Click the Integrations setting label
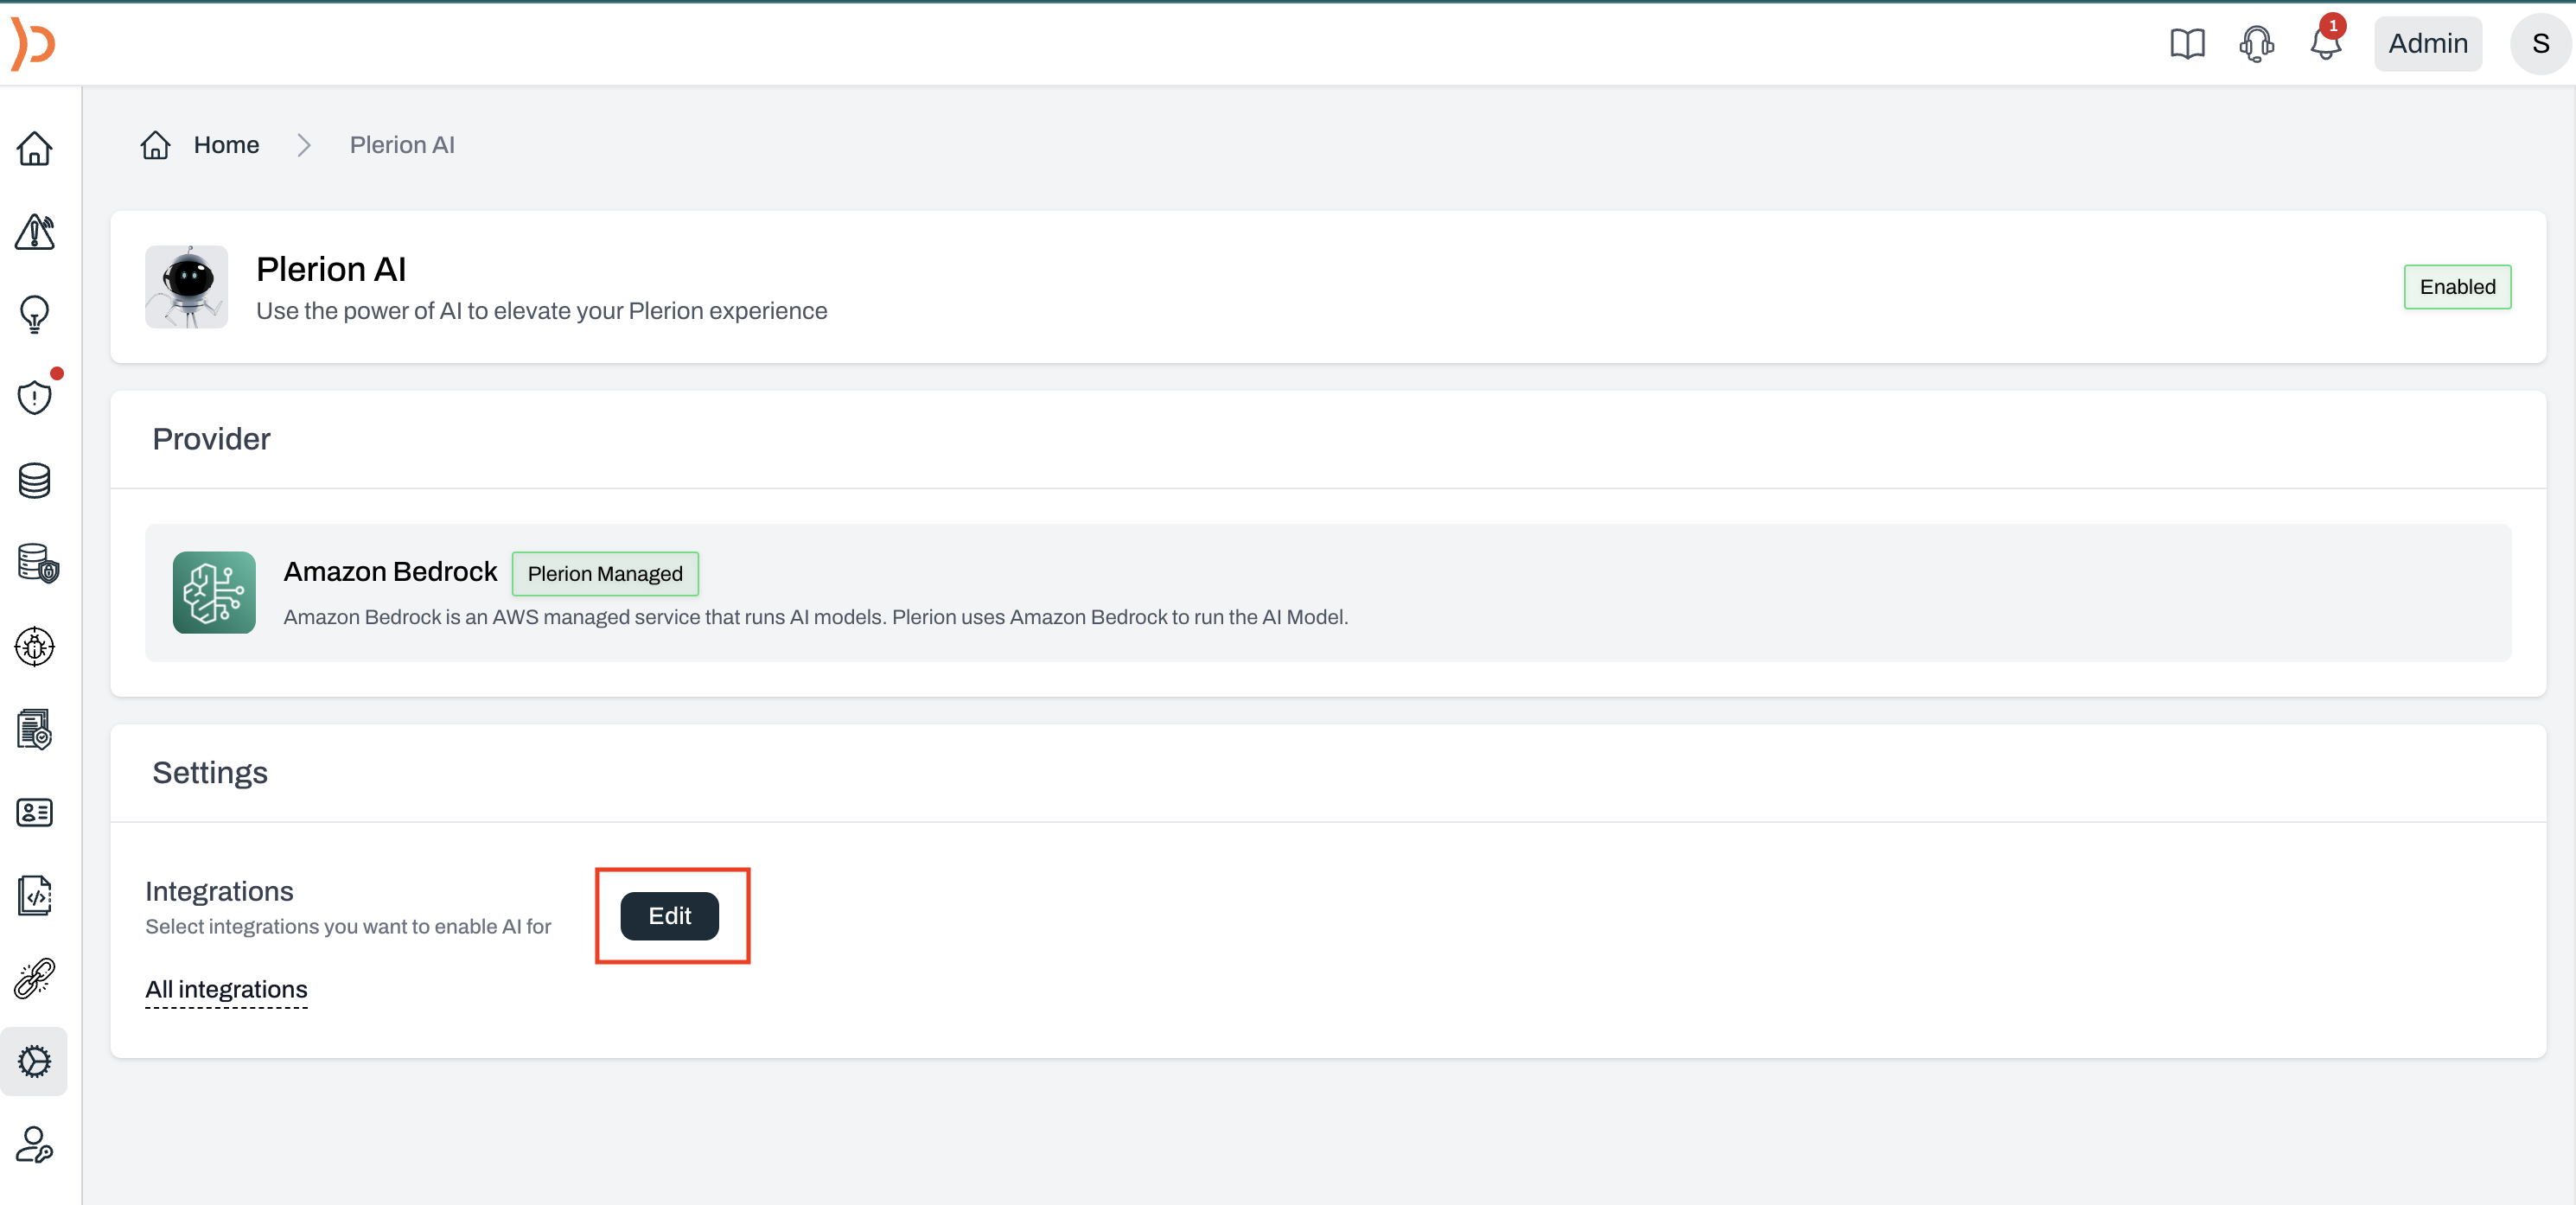Image resolution: width=2576 pixels, height=1205 pixels. (x=219, y=891)
